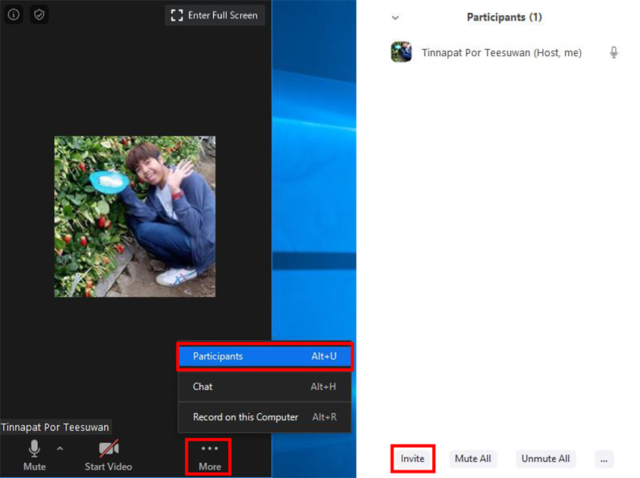
Task: Start Video from the meeting toolbar
Action: point(108,456)
